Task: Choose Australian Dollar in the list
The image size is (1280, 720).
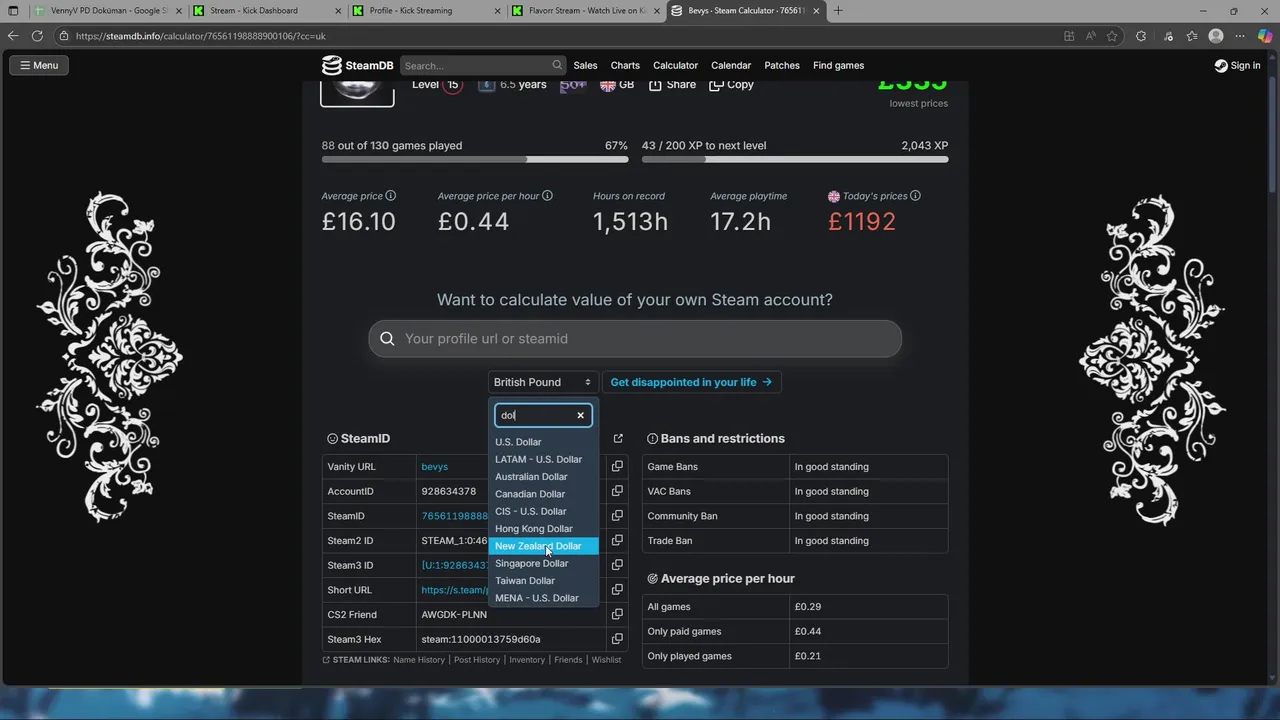Action: [x=543, y=477]
